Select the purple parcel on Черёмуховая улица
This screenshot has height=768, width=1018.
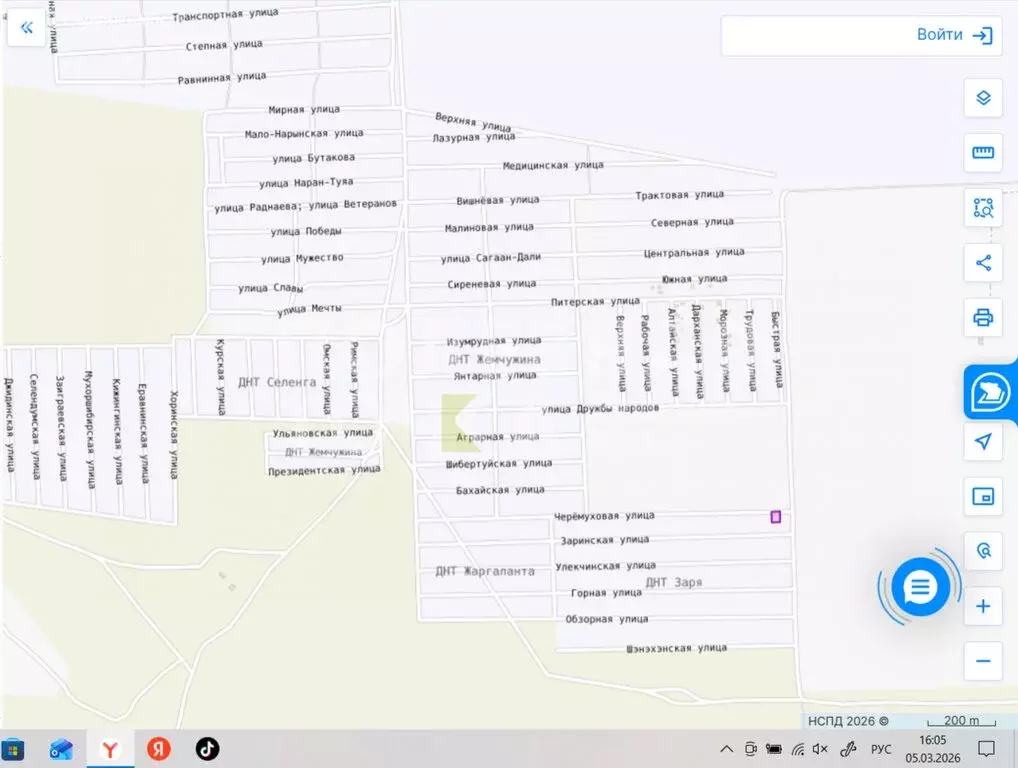click(x=775, y=516)
